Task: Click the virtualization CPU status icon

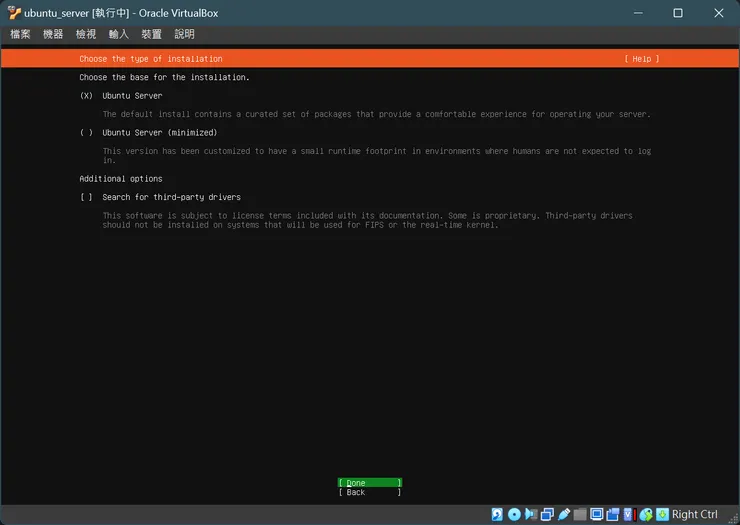Action: click(630, 514)
